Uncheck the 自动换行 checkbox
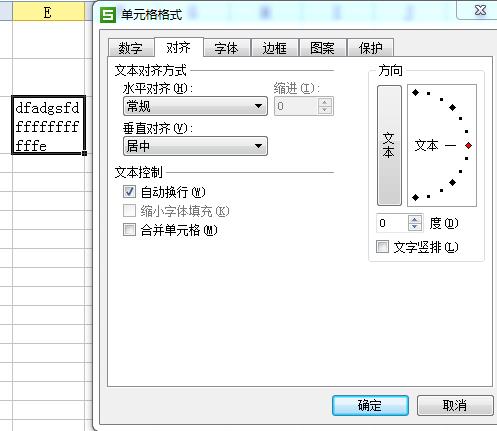 (x=129, y=192)
